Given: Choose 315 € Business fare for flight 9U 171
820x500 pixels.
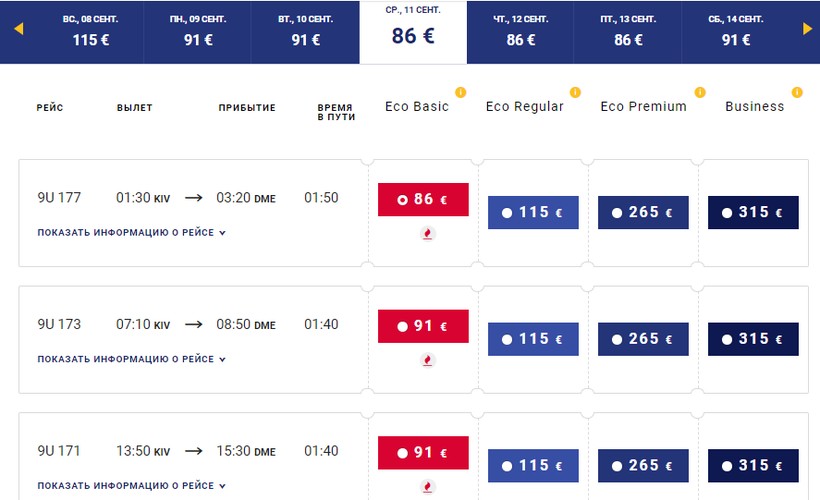Looking at the screenshot, I should [x=753, y=465].
